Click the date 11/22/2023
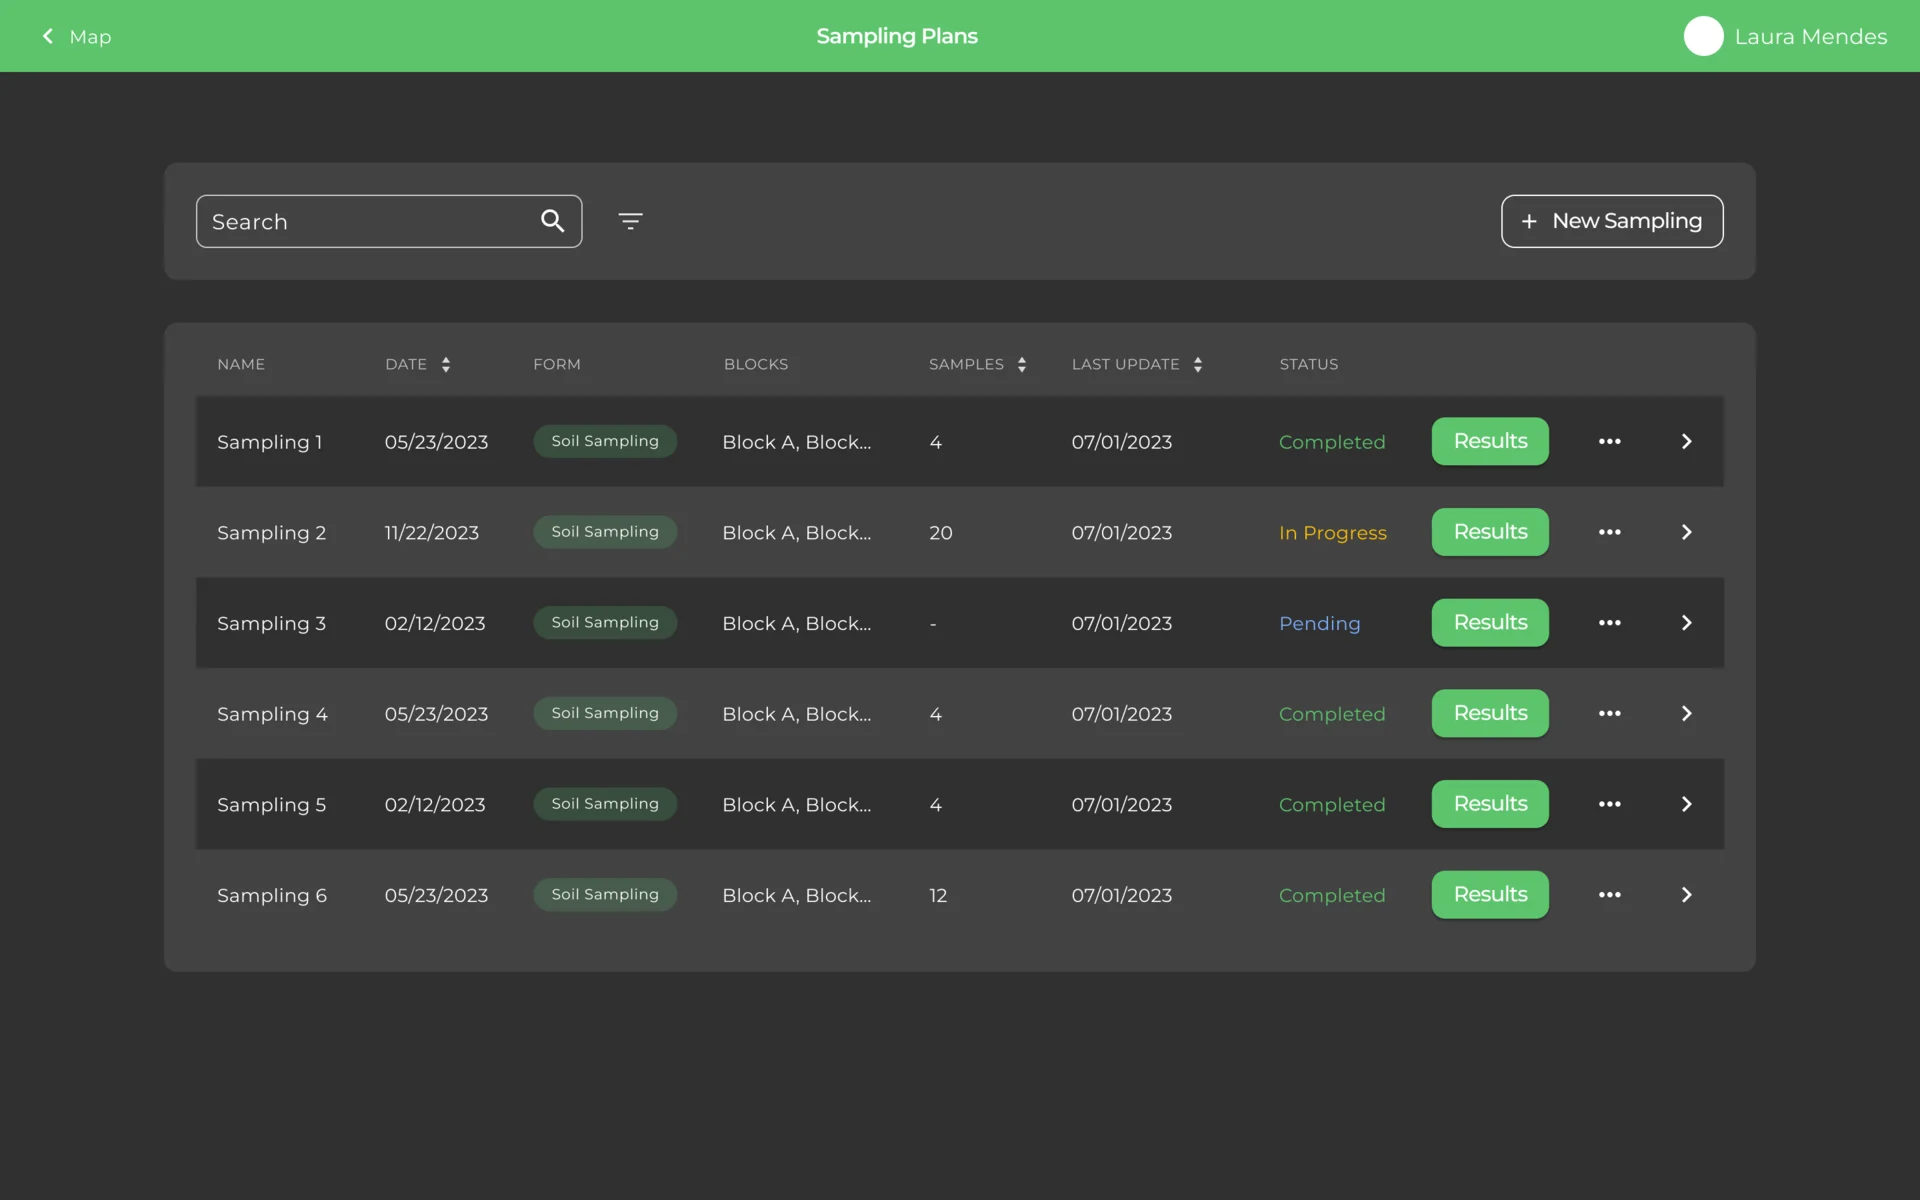This screenshot has width=1920, height=1200. (432, 533)
